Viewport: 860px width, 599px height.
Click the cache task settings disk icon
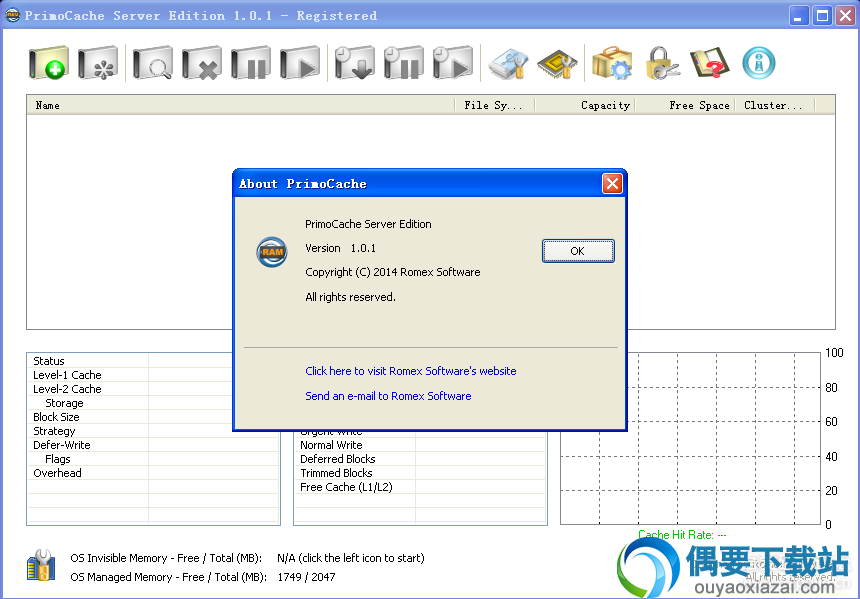pos(98,63)
